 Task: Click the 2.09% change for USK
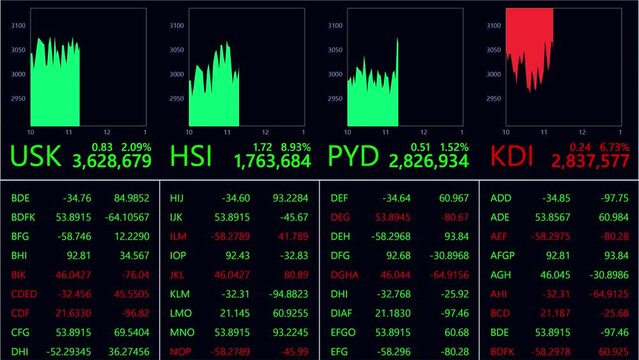tap(136, 147)
